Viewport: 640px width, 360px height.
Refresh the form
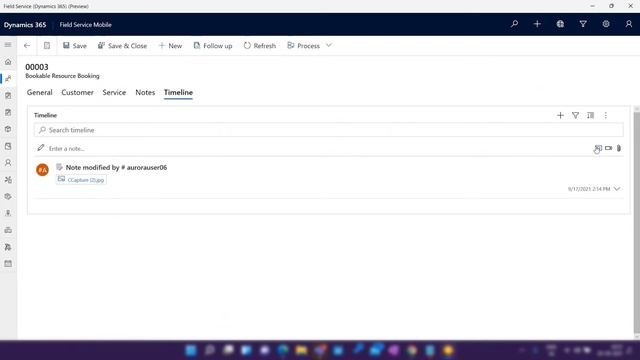pyautogui.click(x=260, y=46)
